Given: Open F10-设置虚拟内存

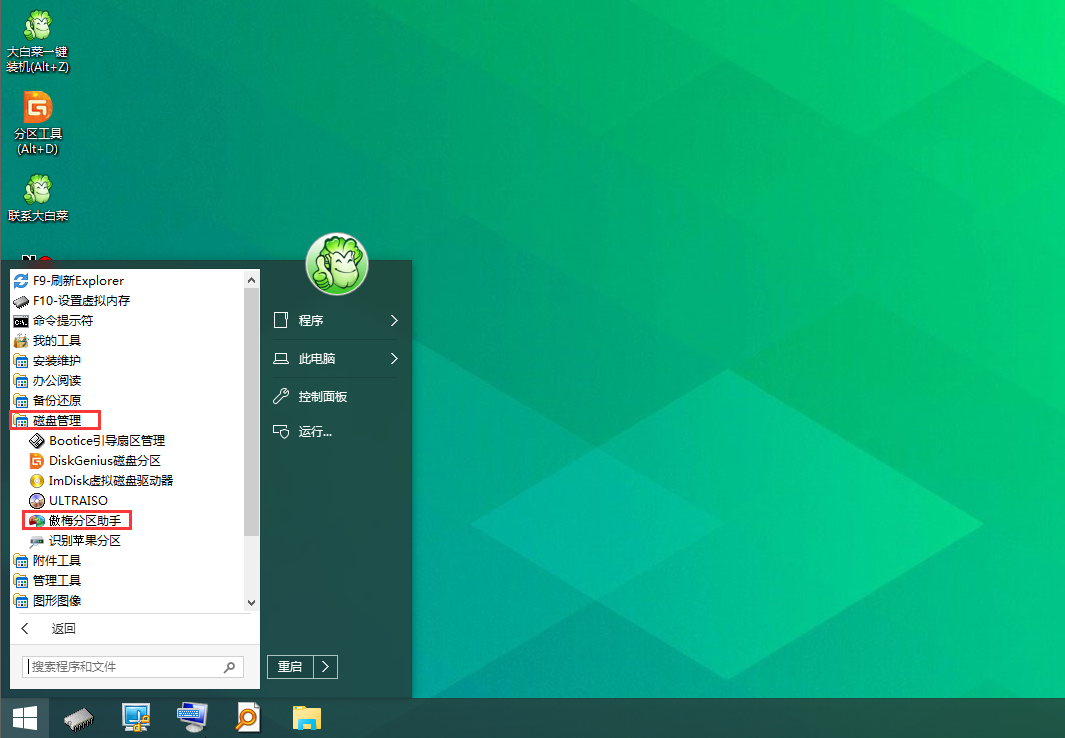Looking at the screenshot, I should [71, 300].
